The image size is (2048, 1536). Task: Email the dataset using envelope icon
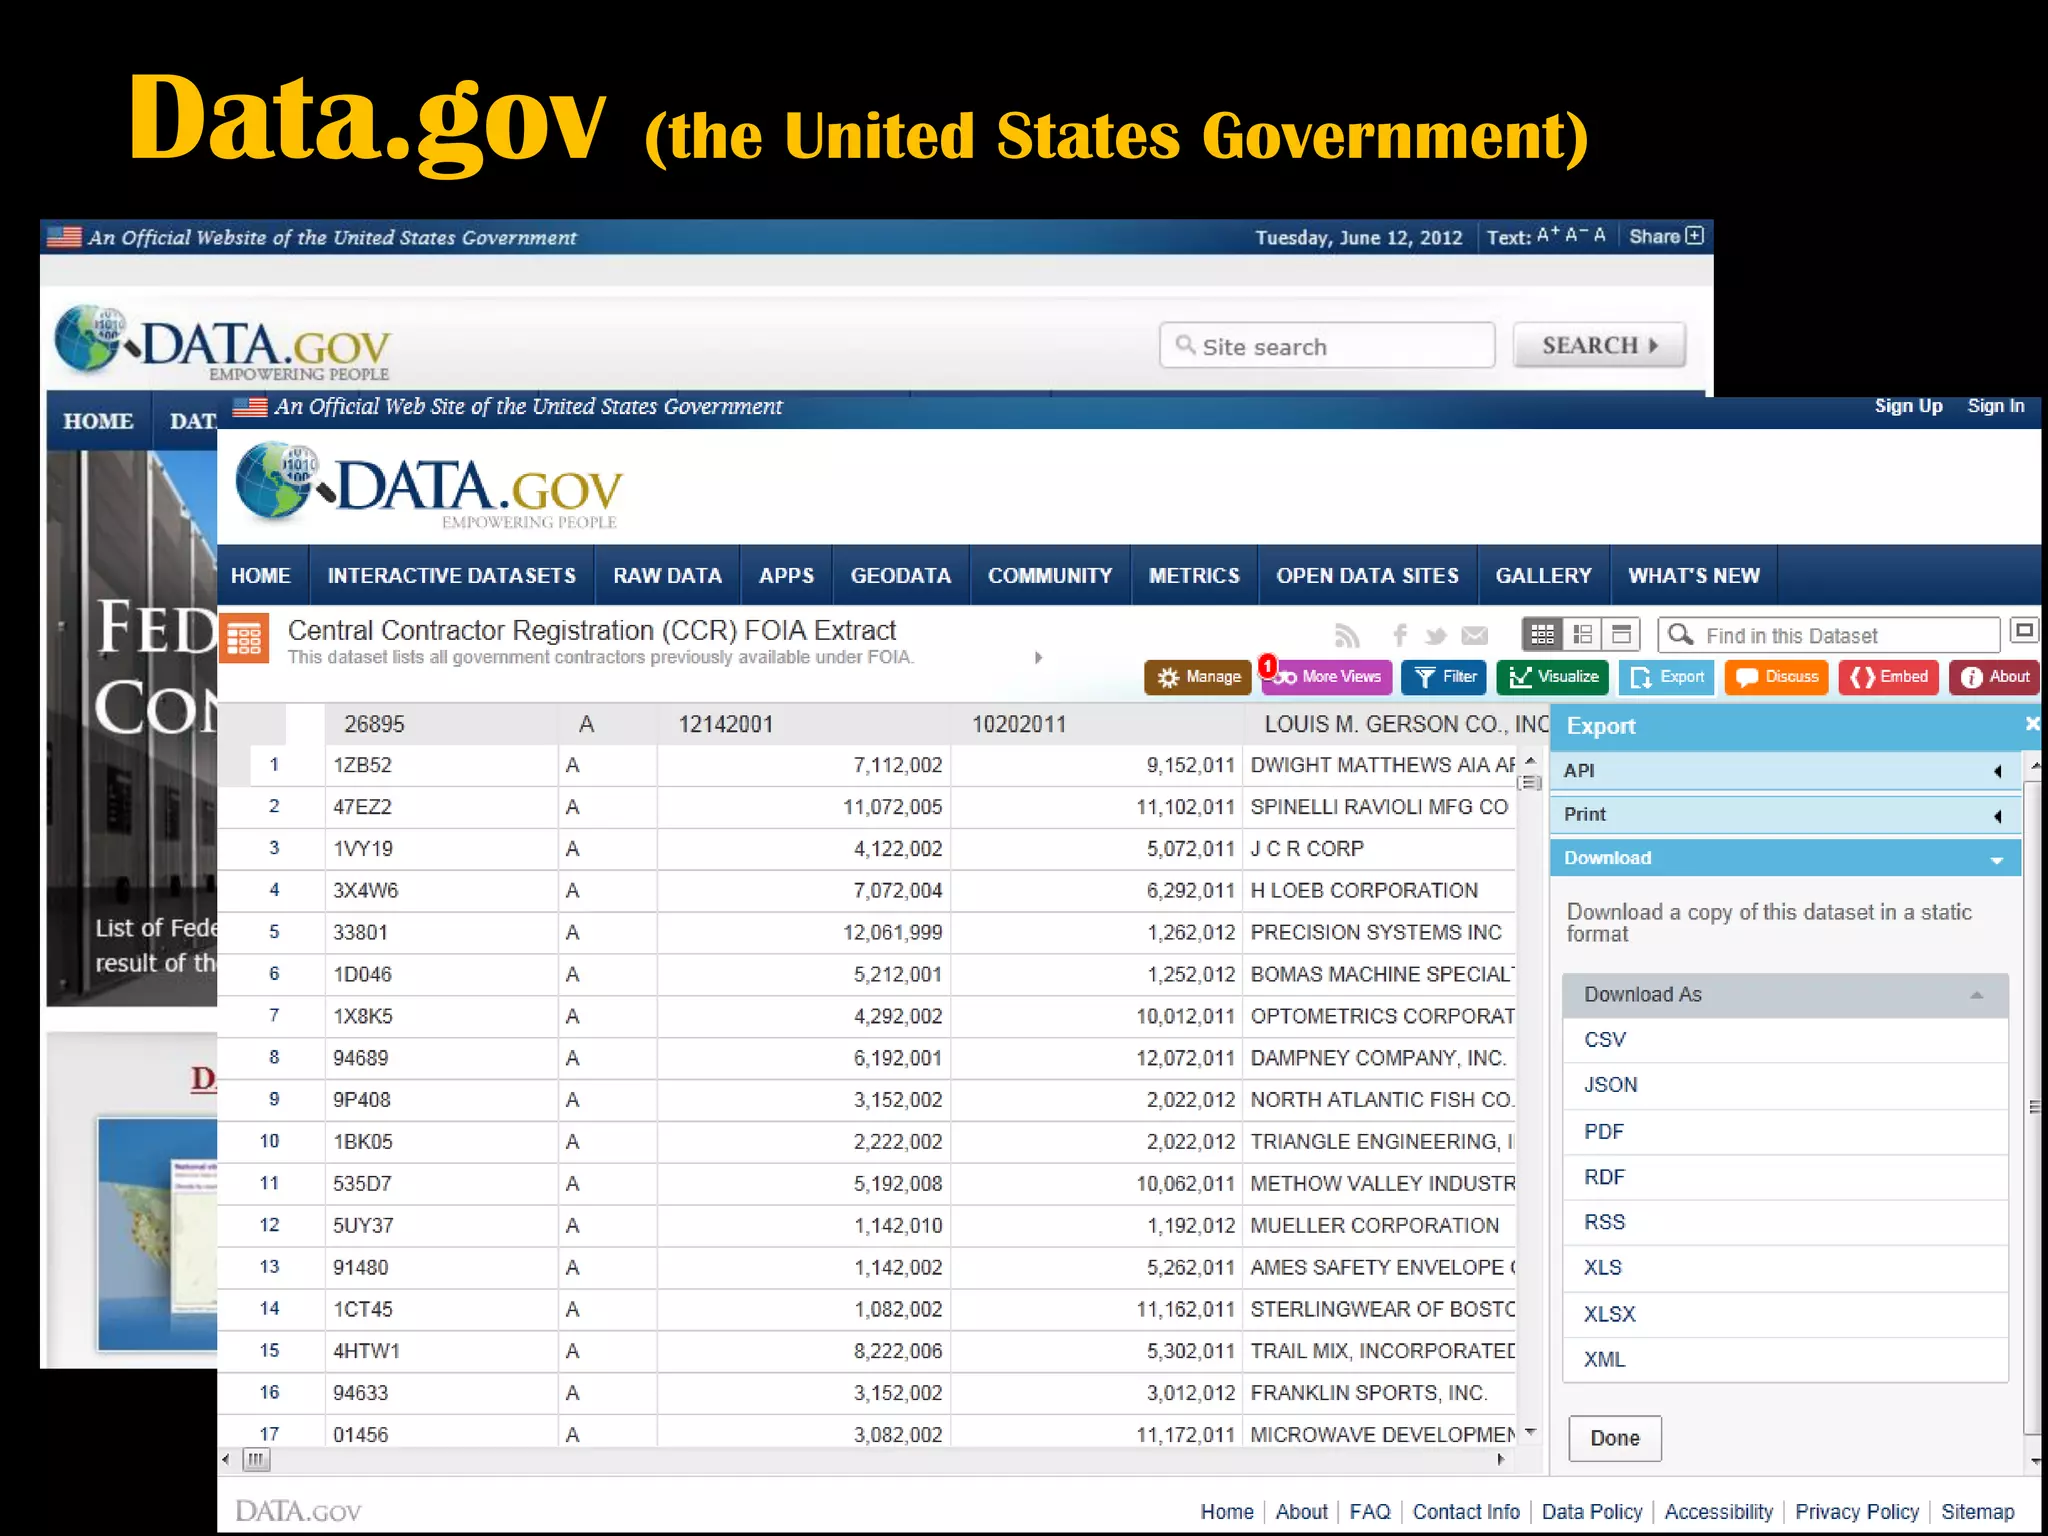[x=1475, y=636]
